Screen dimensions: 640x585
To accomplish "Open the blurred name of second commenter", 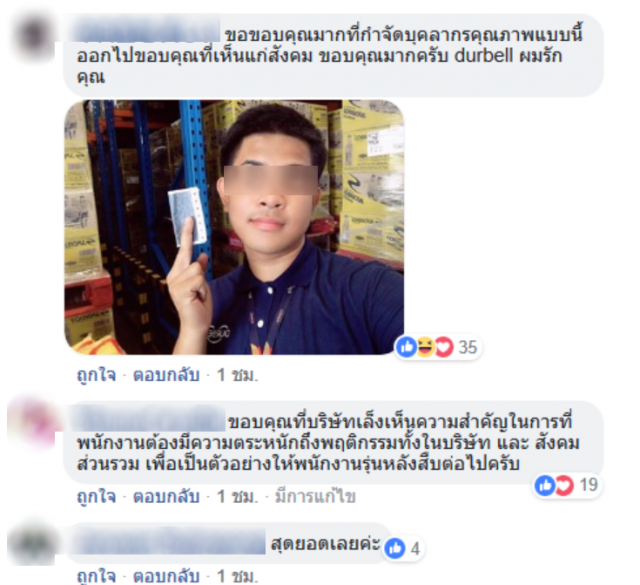I will pos(149,420).
